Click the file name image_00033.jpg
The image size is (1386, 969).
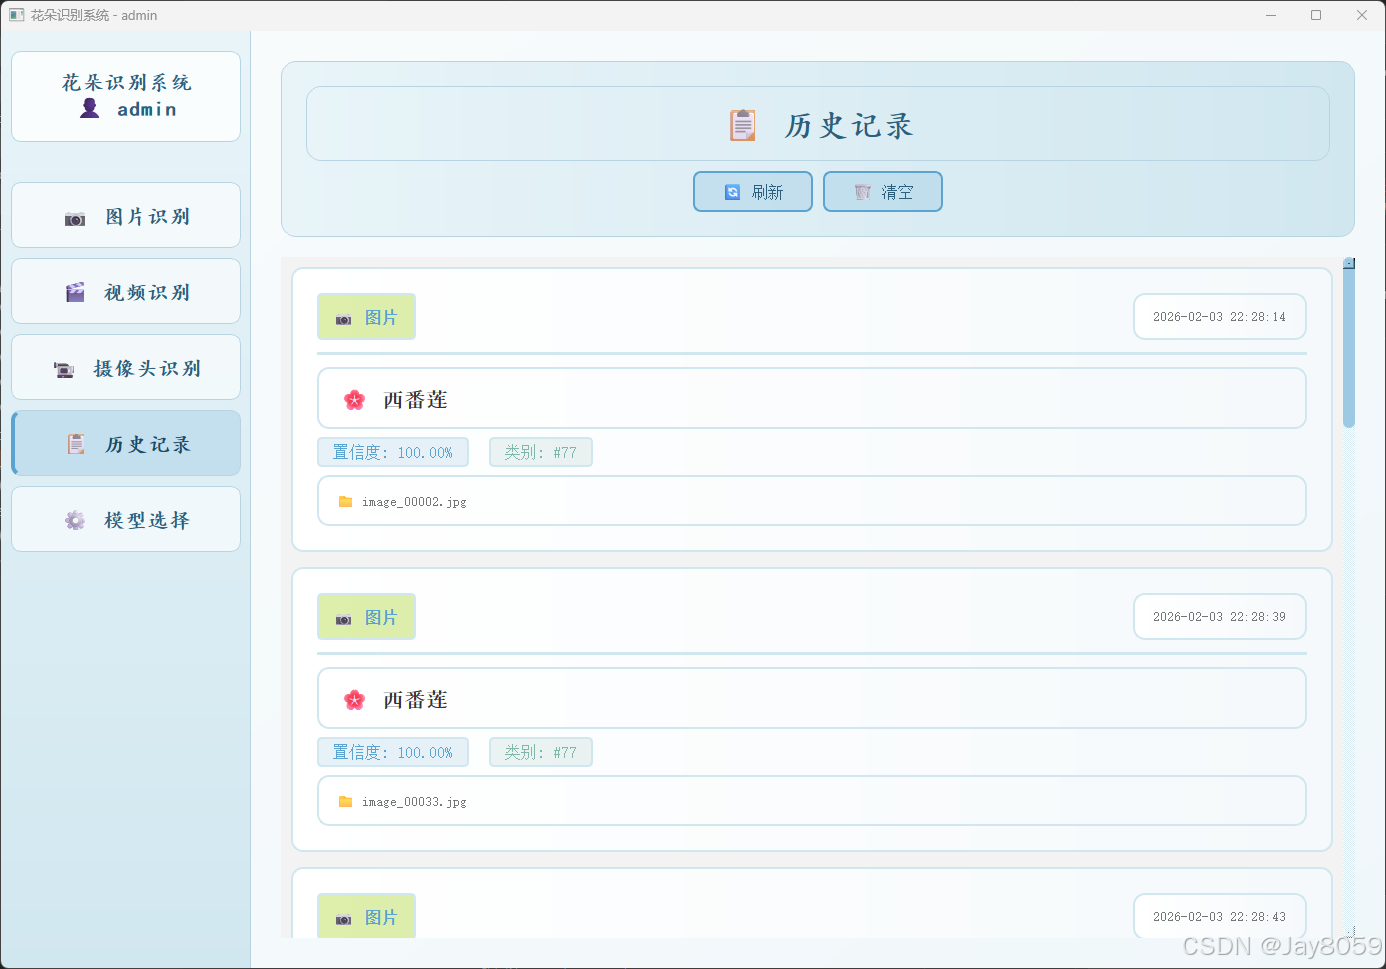[x=414, y=802]
